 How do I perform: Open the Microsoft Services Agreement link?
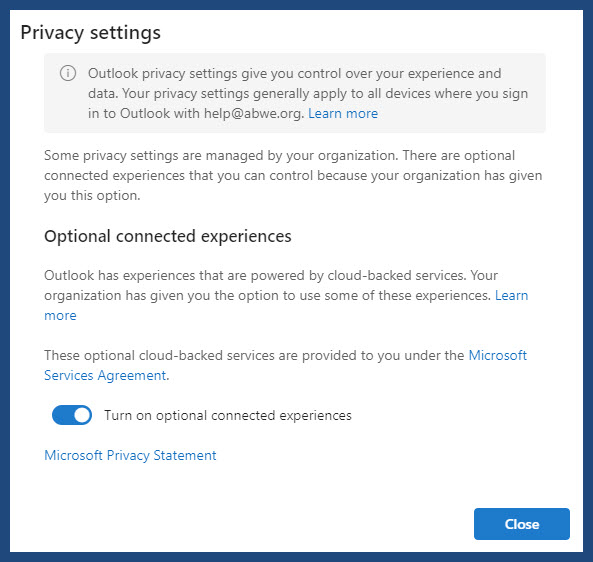(498, 356)
